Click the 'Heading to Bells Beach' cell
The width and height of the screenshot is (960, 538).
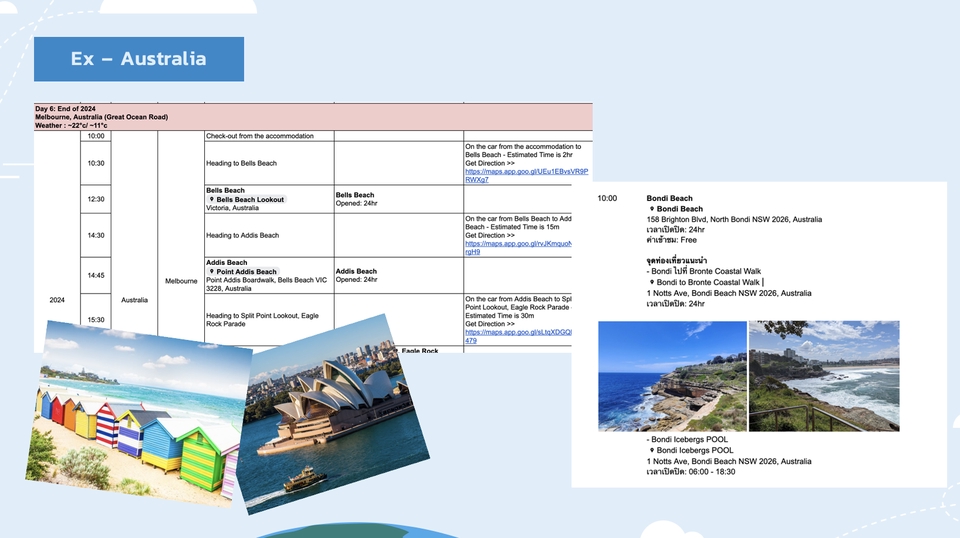pyautogui.click(x=269, y=163)
